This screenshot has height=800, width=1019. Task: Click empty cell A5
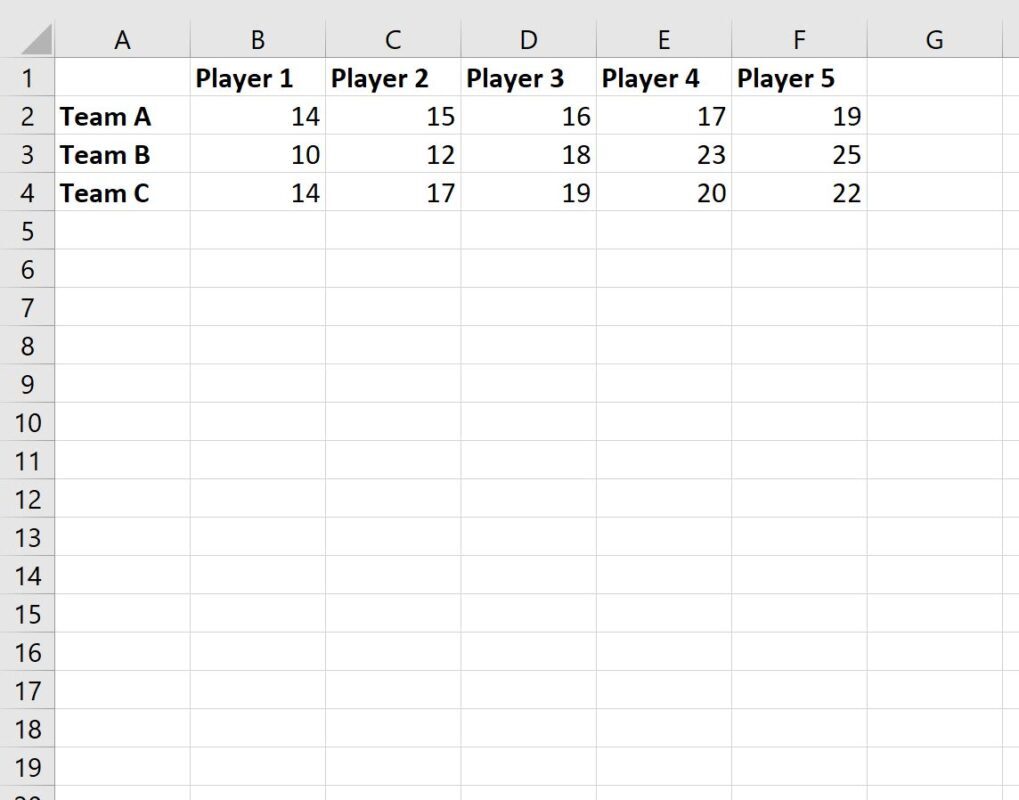pos(122,231)
